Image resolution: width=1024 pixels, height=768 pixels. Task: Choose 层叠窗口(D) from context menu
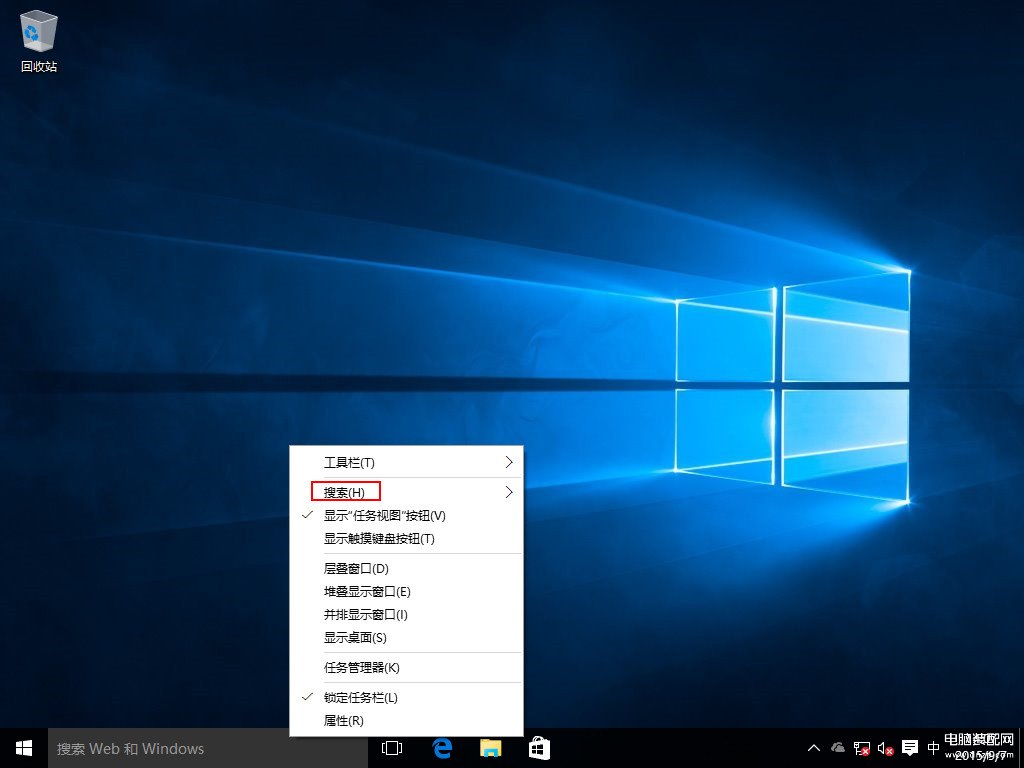pyautogui.click(x=406, y=569)
